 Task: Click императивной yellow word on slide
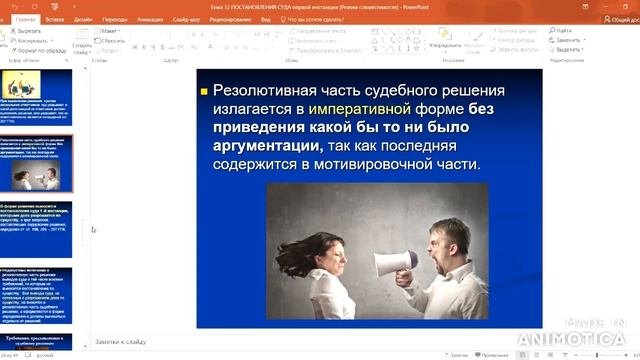point(360,109)
